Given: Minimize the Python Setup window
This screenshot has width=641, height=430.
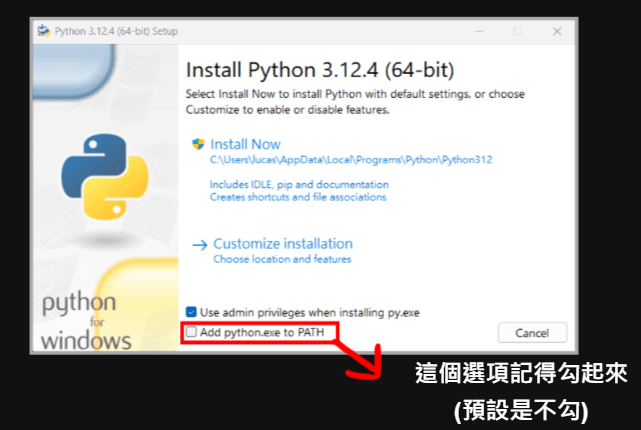Looking at the screenshot, I should [x=479, y=31].
